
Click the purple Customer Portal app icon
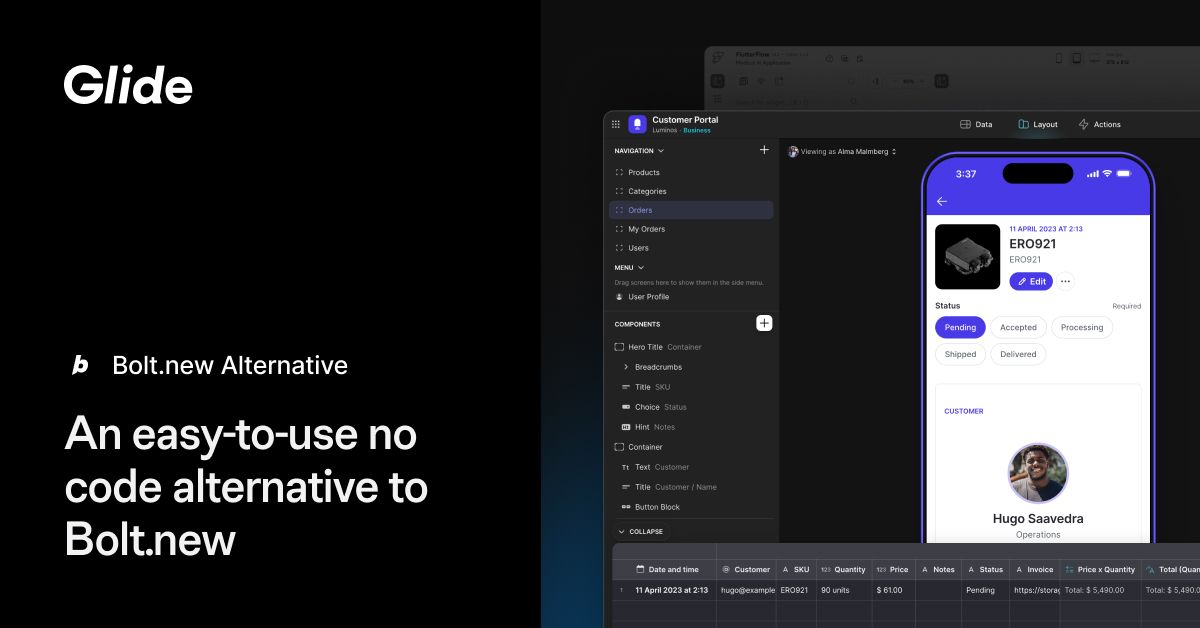click(x=637, y=124)
